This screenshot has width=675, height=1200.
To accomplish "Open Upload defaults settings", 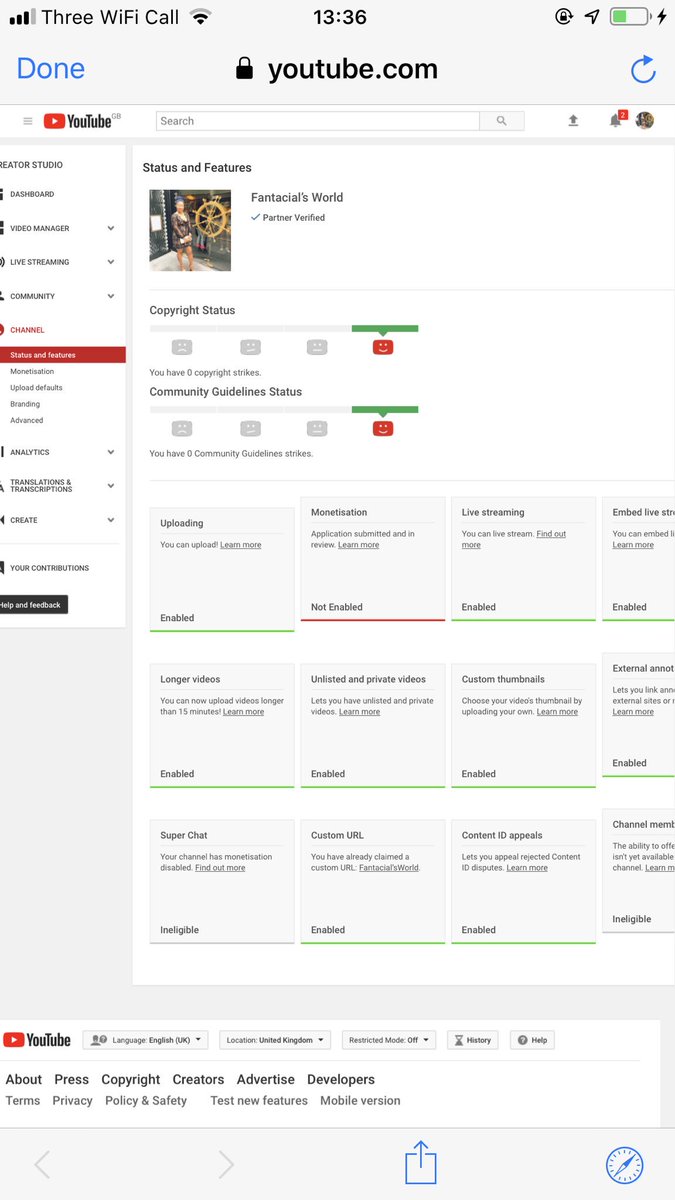I will pyautogui.click(x=36, y=387).
